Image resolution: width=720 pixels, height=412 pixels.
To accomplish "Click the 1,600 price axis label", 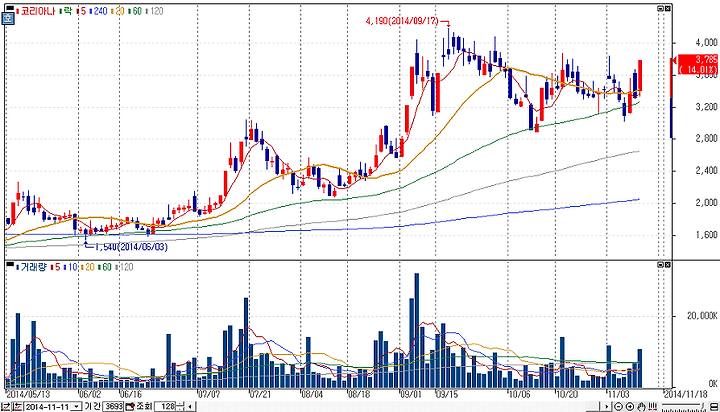I will [706, 235].
